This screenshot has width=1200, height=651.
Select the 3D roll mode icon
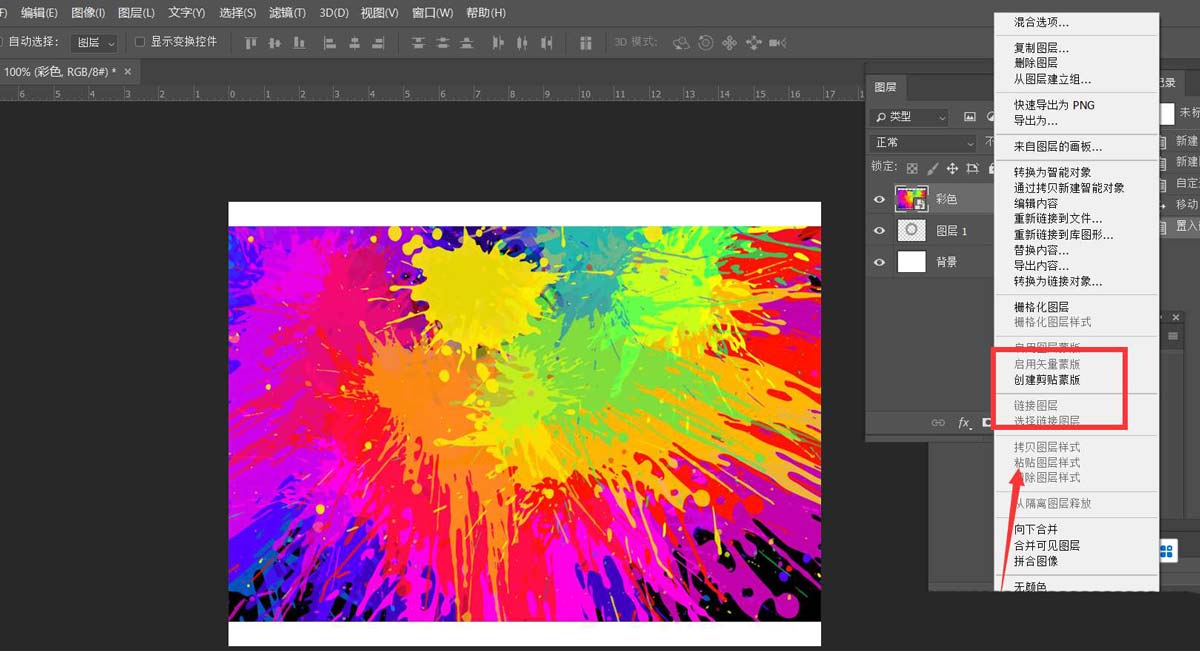pyautogui.click(x=706, y=42)
